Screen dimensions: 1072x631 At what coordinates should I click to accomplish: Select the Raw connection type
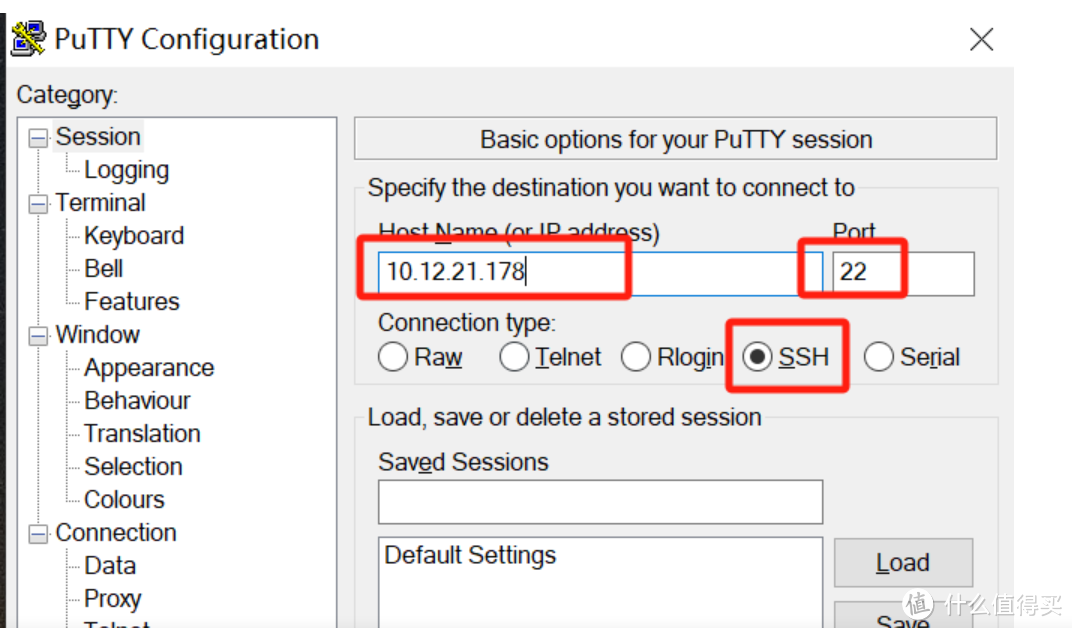[x=393, y=357]
